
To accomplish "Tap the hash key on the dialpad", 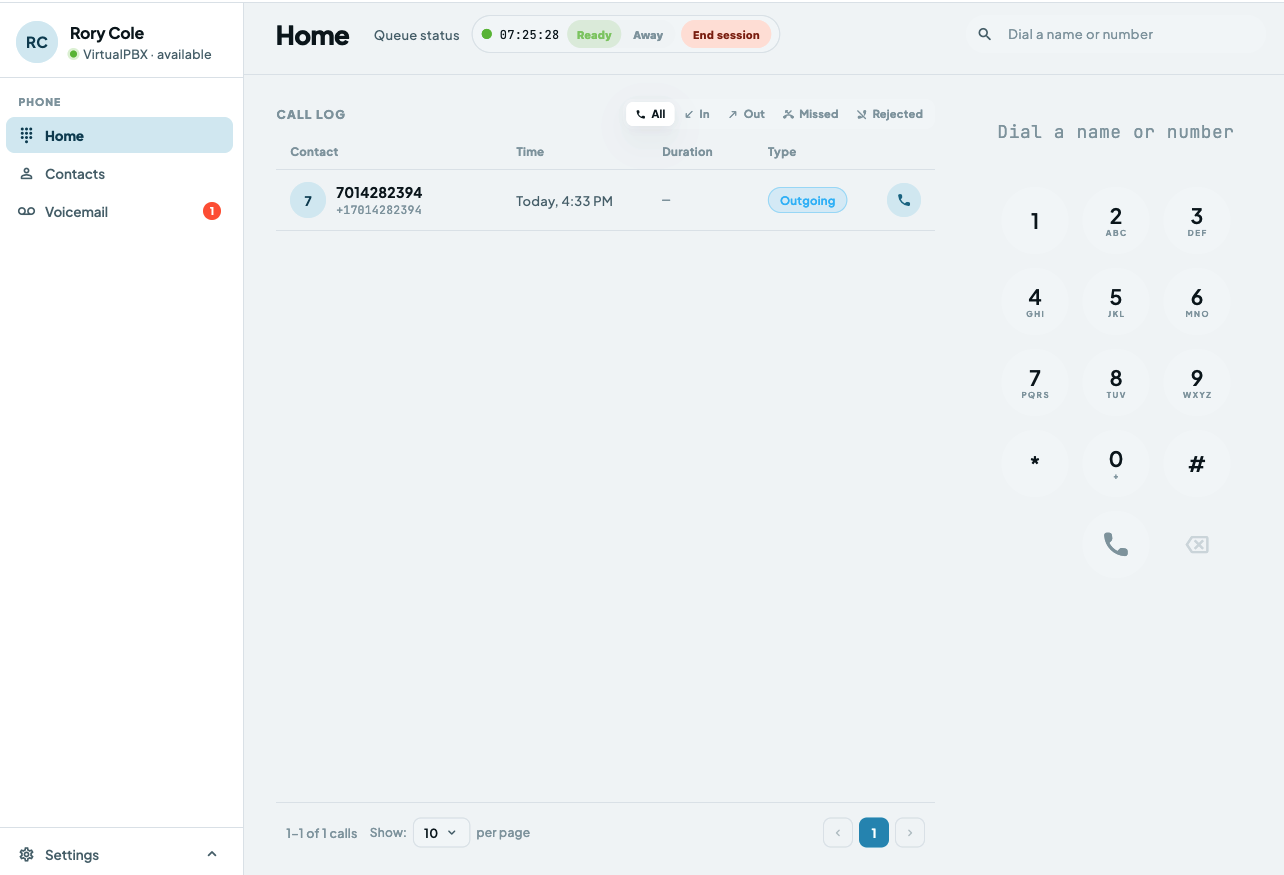I will pos(1197,464).
